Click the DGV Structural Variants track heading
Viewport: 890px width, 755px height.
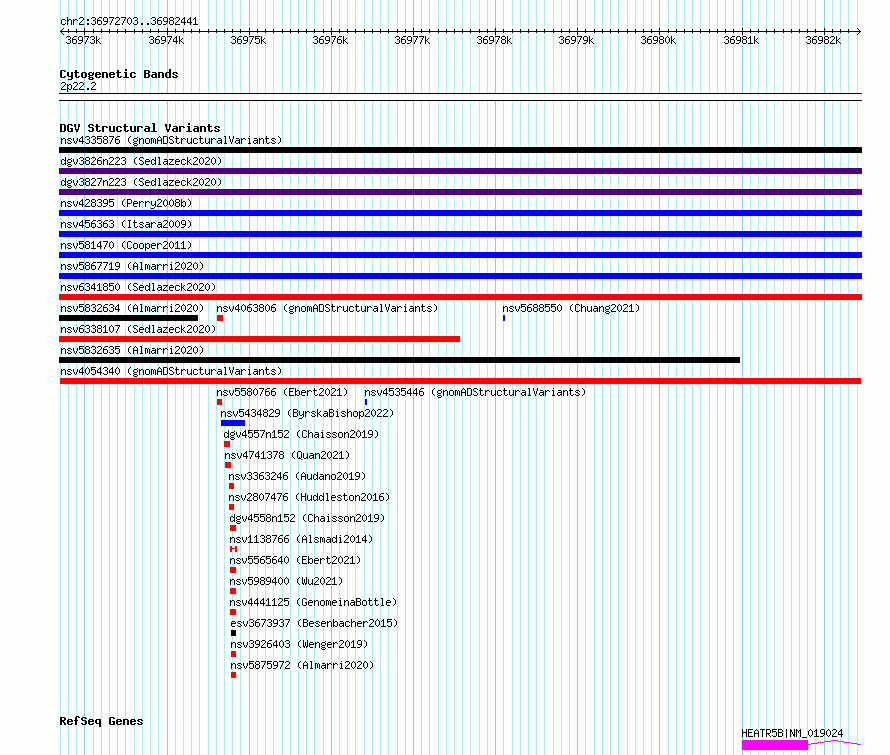pos(140,128)
